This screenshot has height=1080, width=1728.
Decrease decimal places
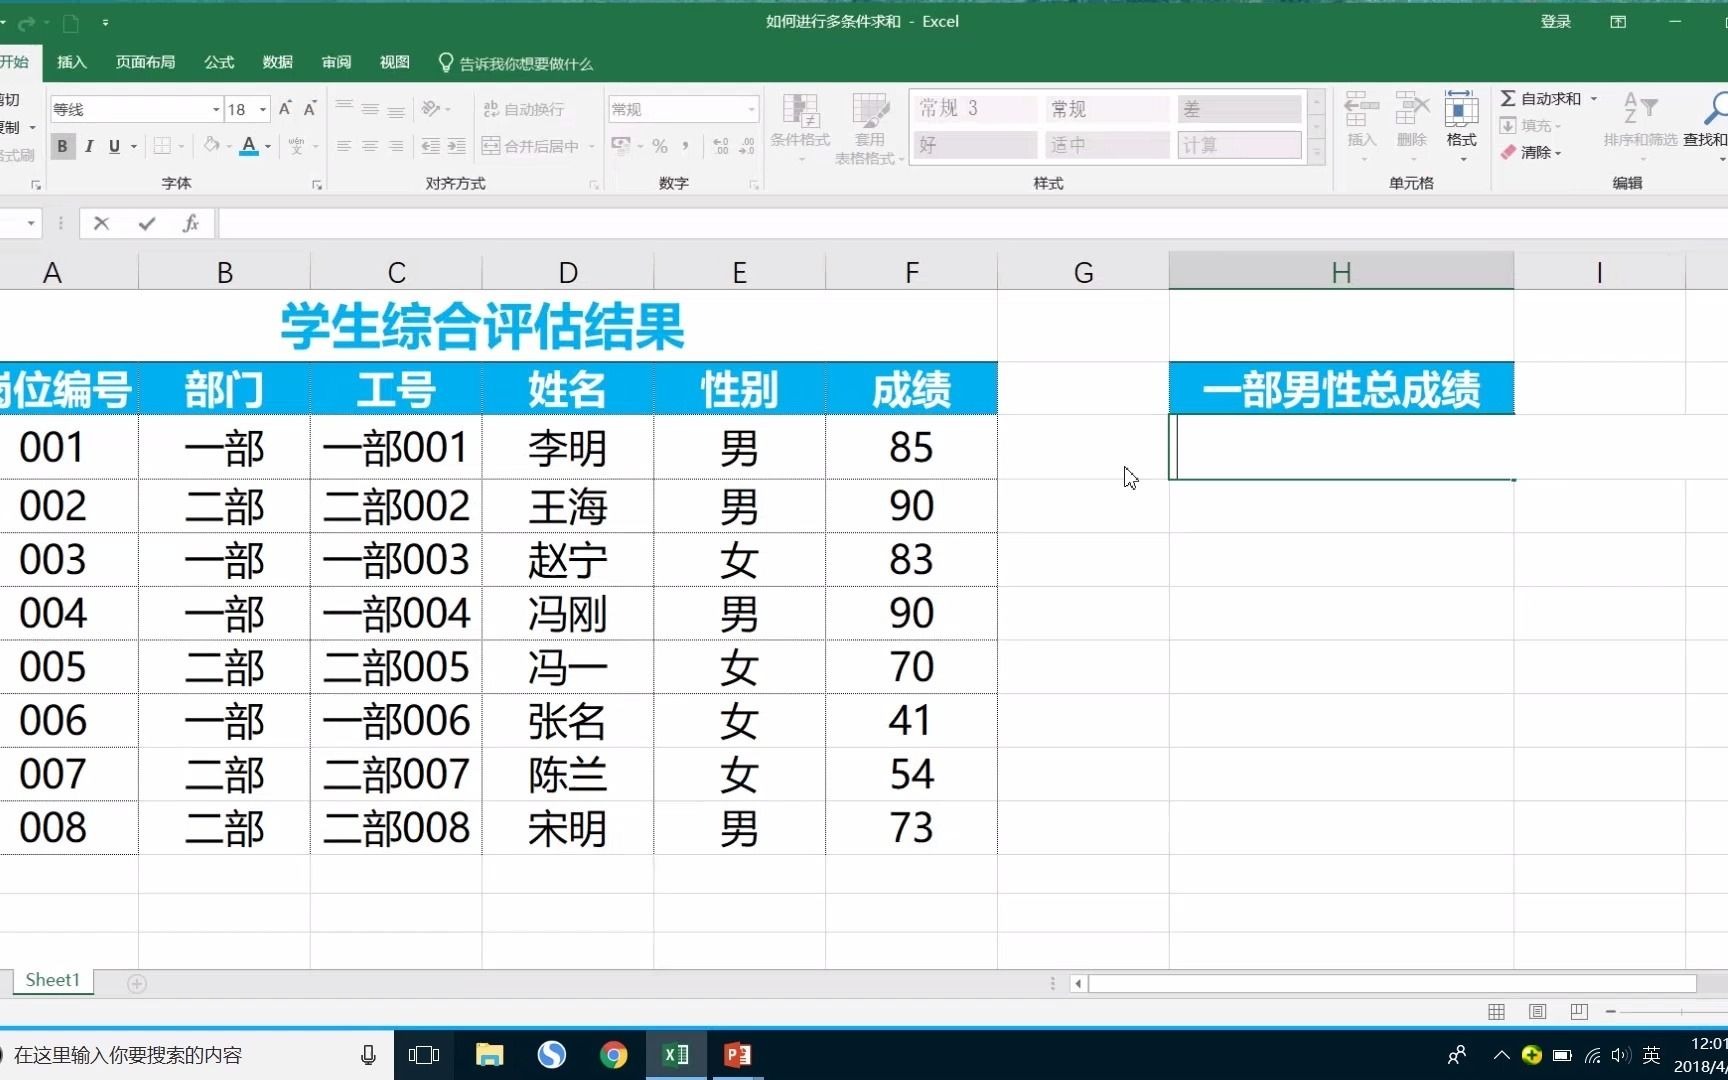click(747, 146)
